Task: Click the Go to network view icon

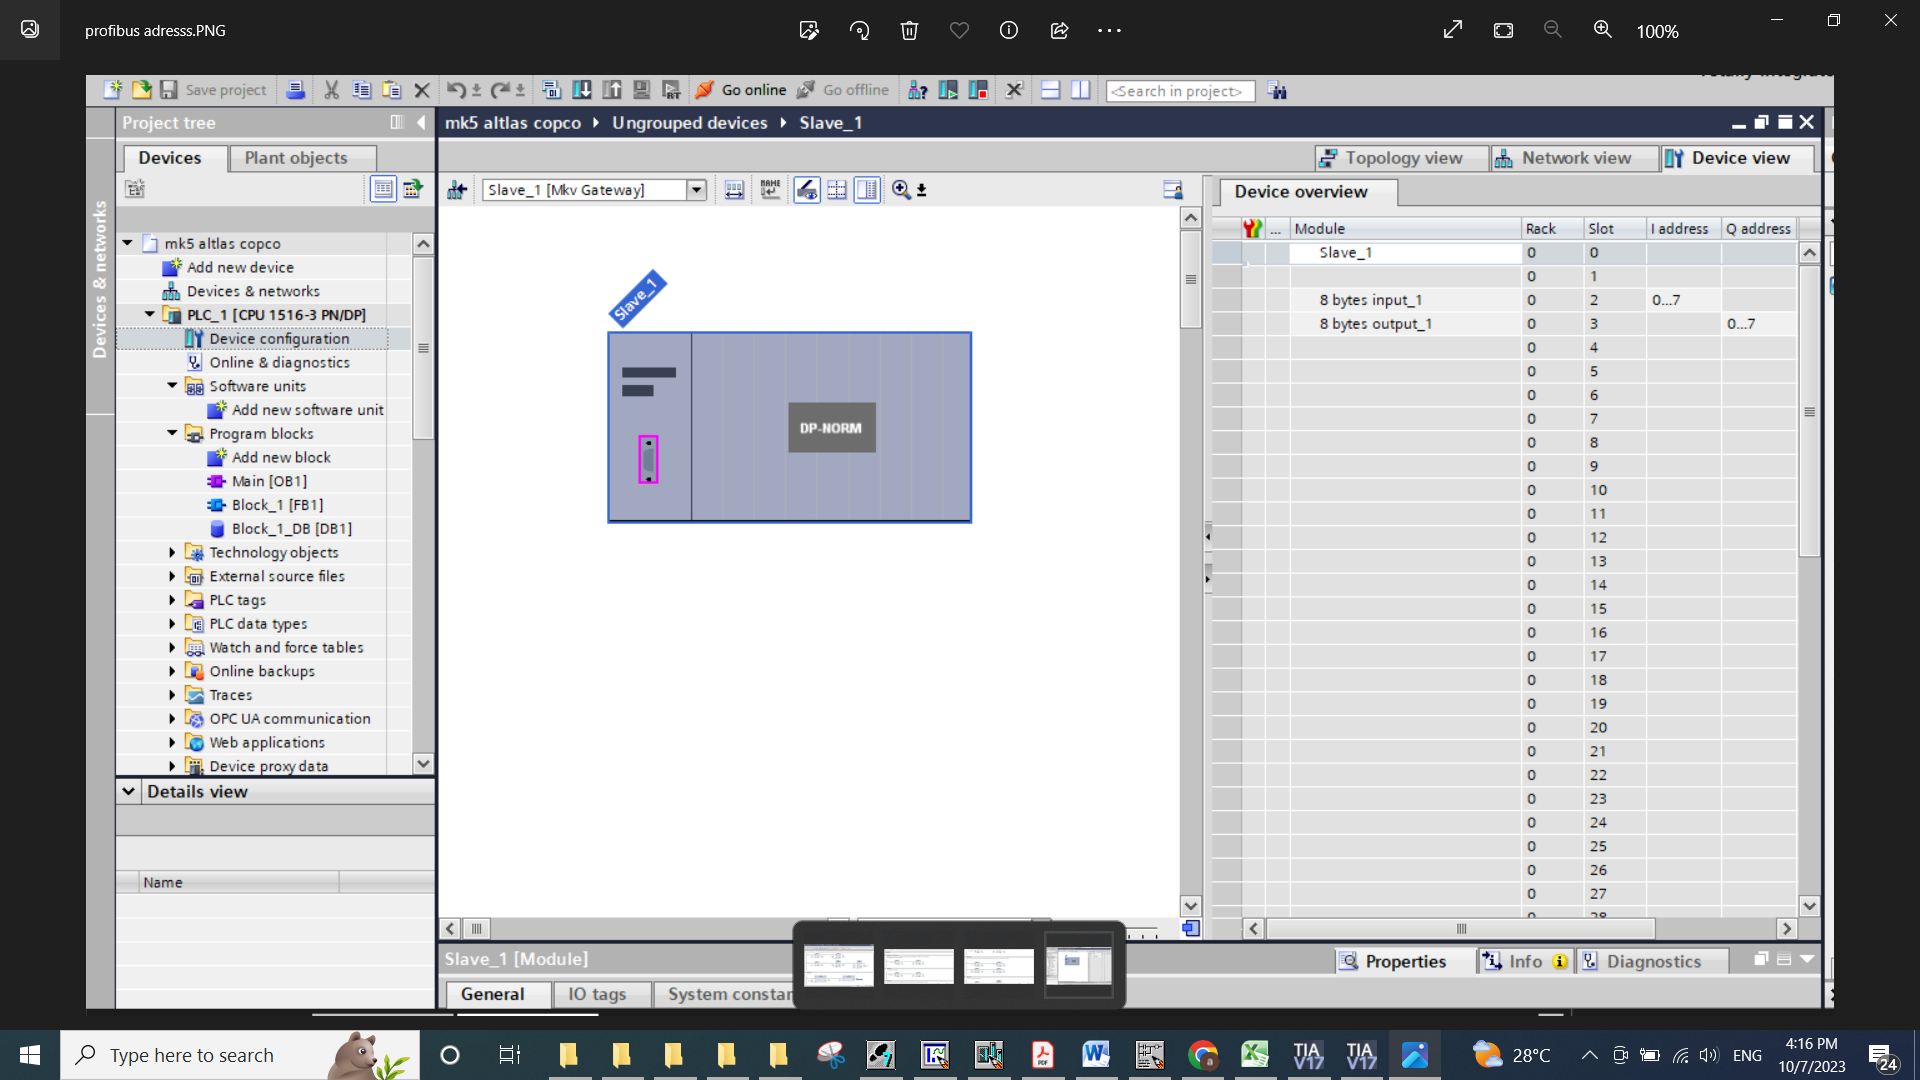Action: 457,190
